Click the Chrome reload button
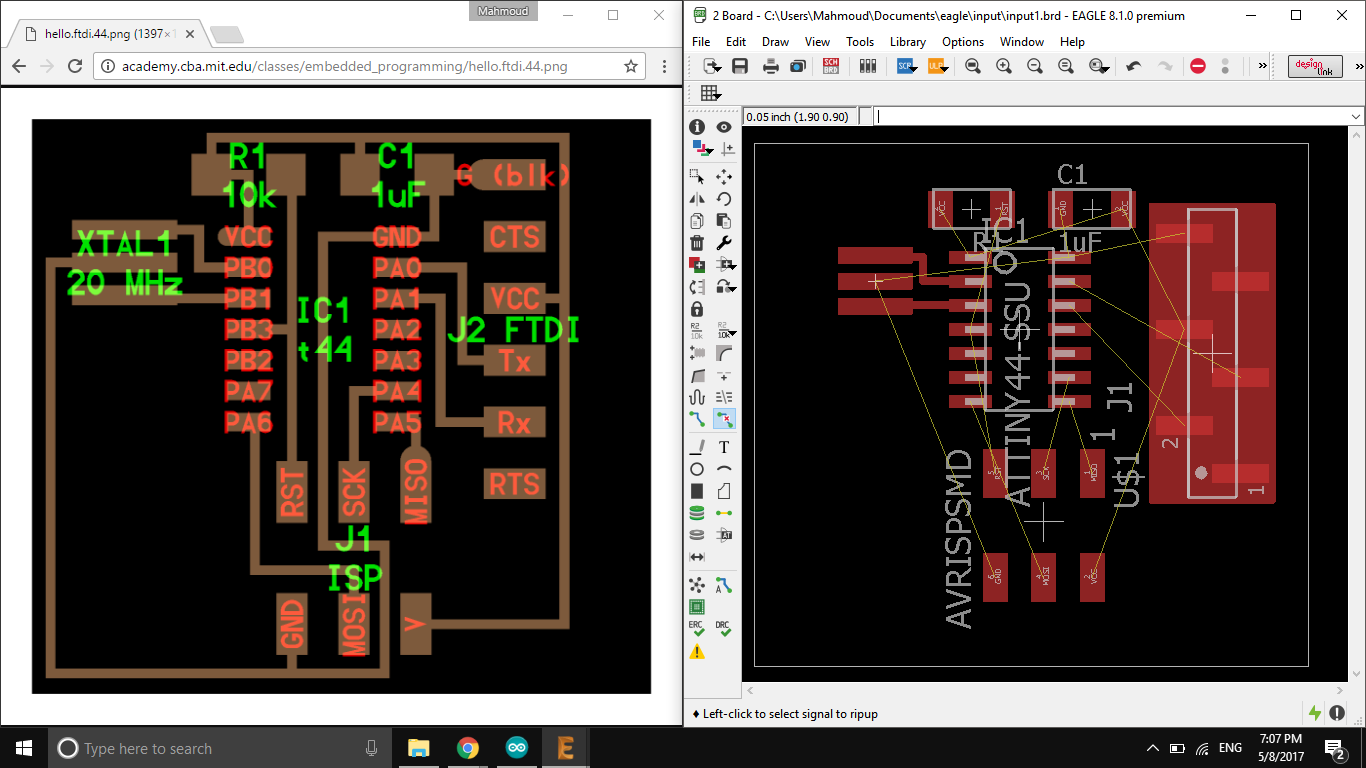The height and width of the screenshot is (768, 1366). pos(74,66)
